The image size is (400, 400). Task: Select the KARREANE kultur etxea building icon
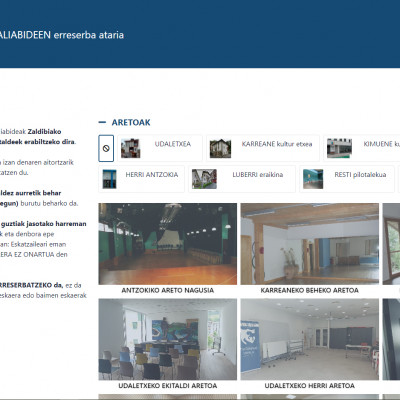220,148
